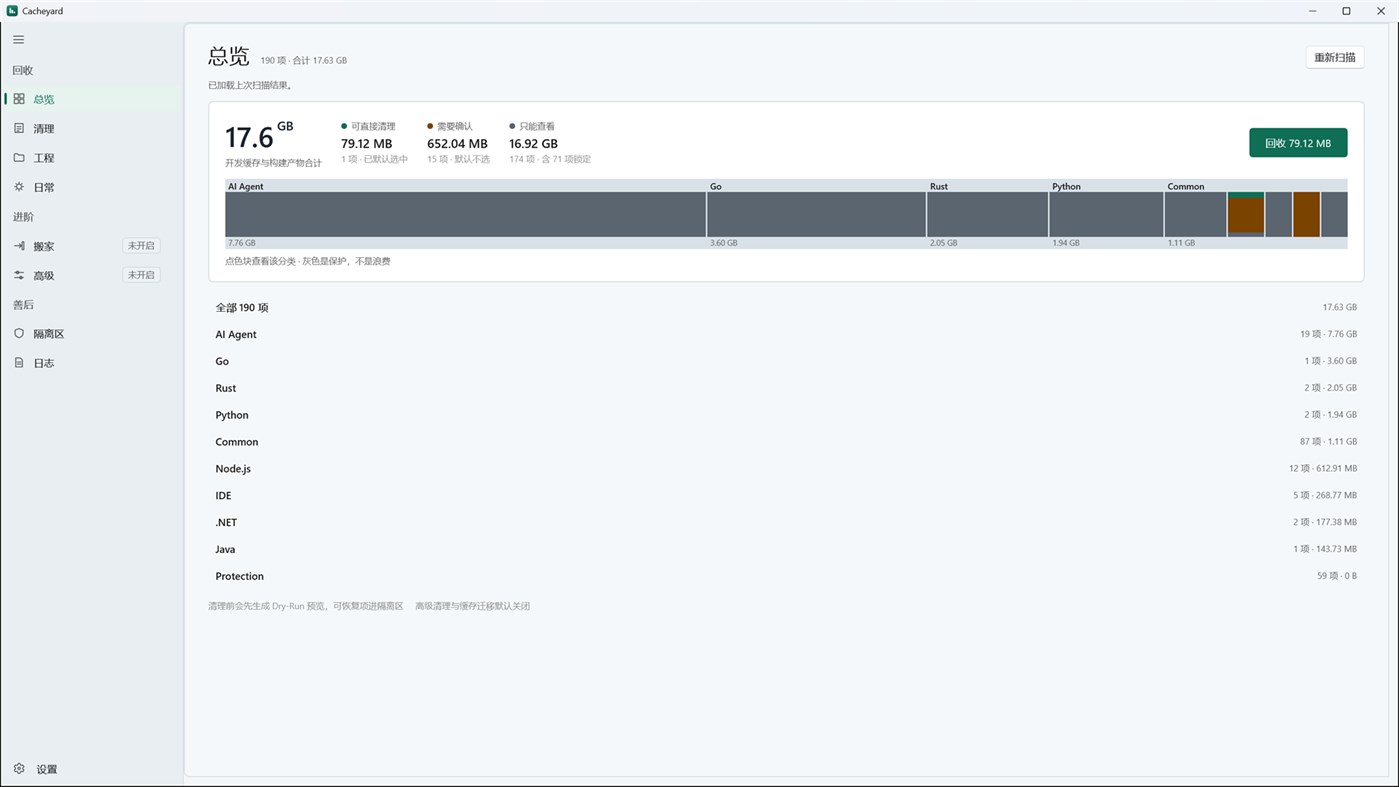The width and height of the screenshot is (1399, 787).
Task: Click the green-topped brown chart block
Action: (x=1246, y=214)
